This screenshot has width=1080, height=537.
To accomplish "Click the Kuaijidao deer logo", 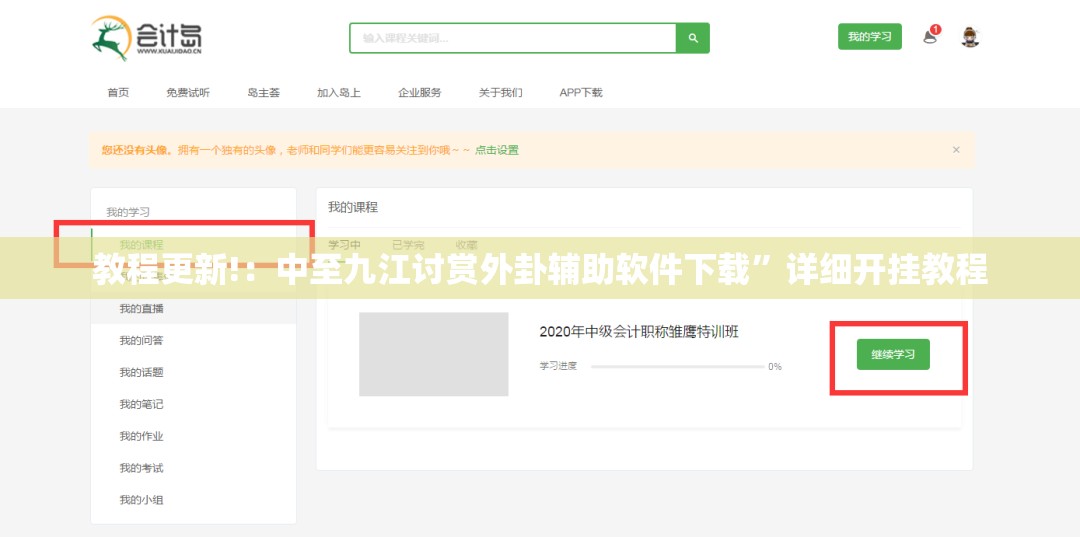I will coord(147,38).
